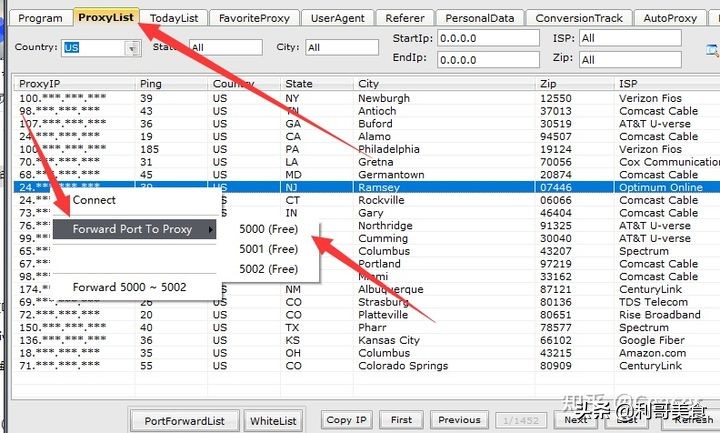Select the Cumming city cell
720x433 pixels.
[x=383, y=239]
